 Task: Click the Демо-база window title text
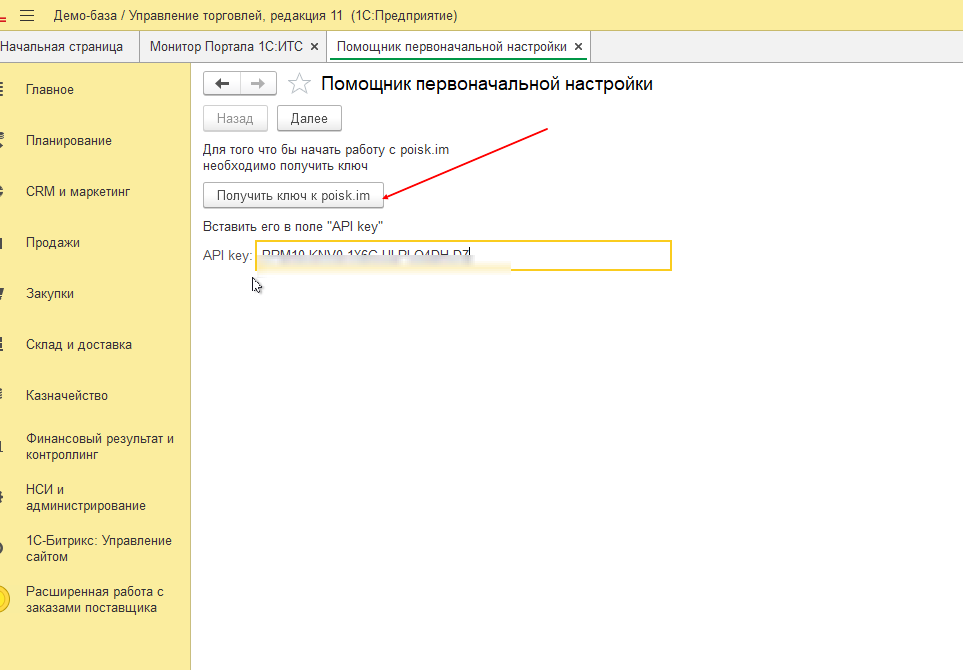coord(255,16)
